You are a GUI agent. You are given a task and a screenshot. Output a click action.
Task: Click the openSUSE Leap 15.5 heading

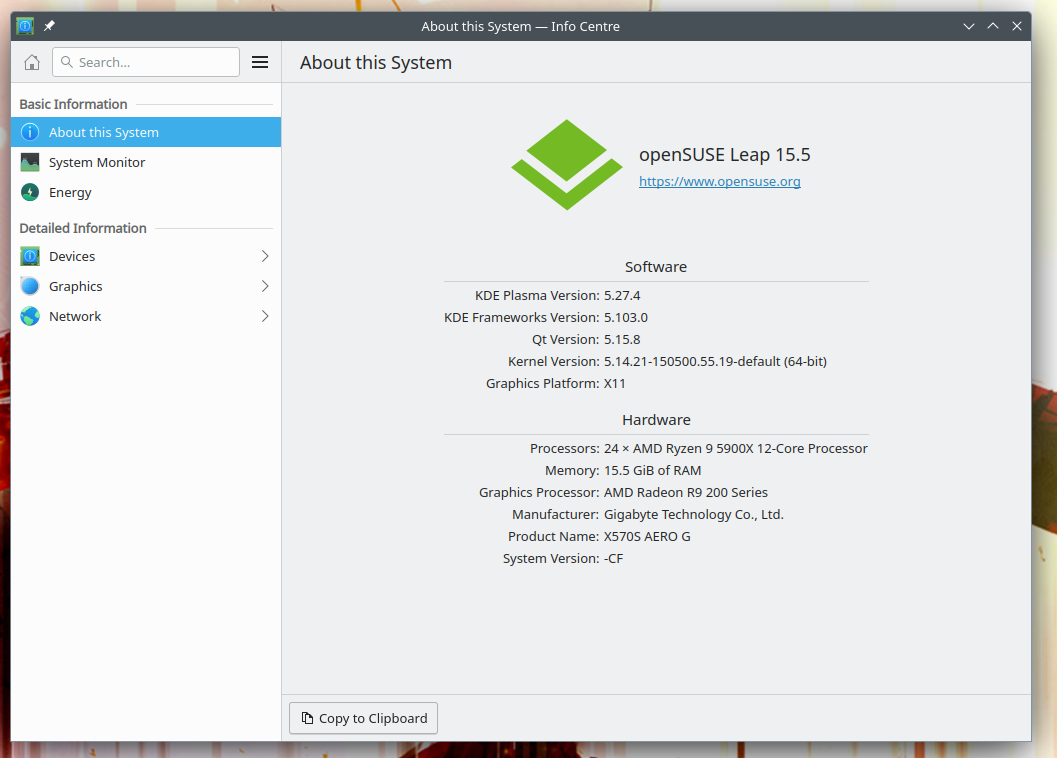pyautogui.click(x=725, y=154)
